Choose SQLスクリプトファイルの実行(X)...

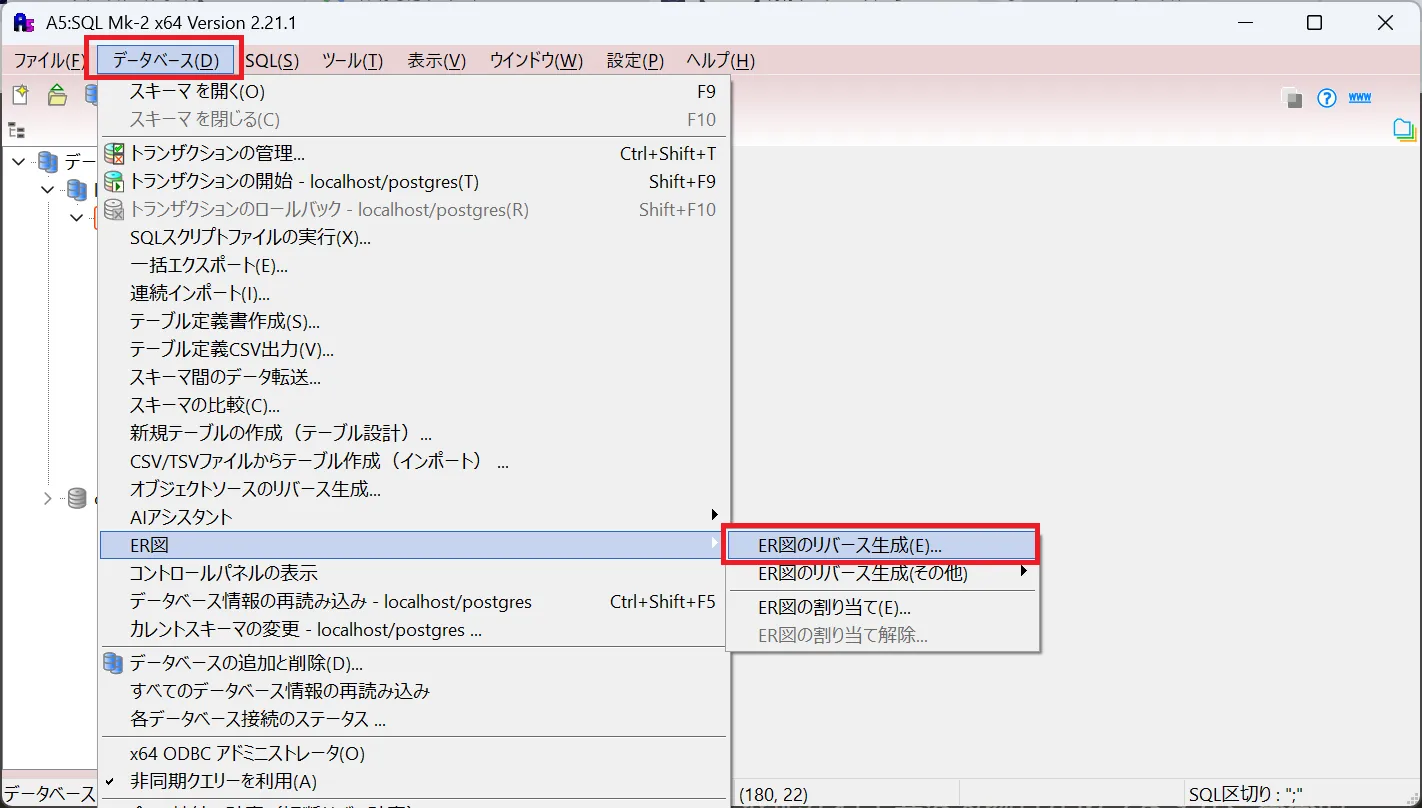point(414,238)
